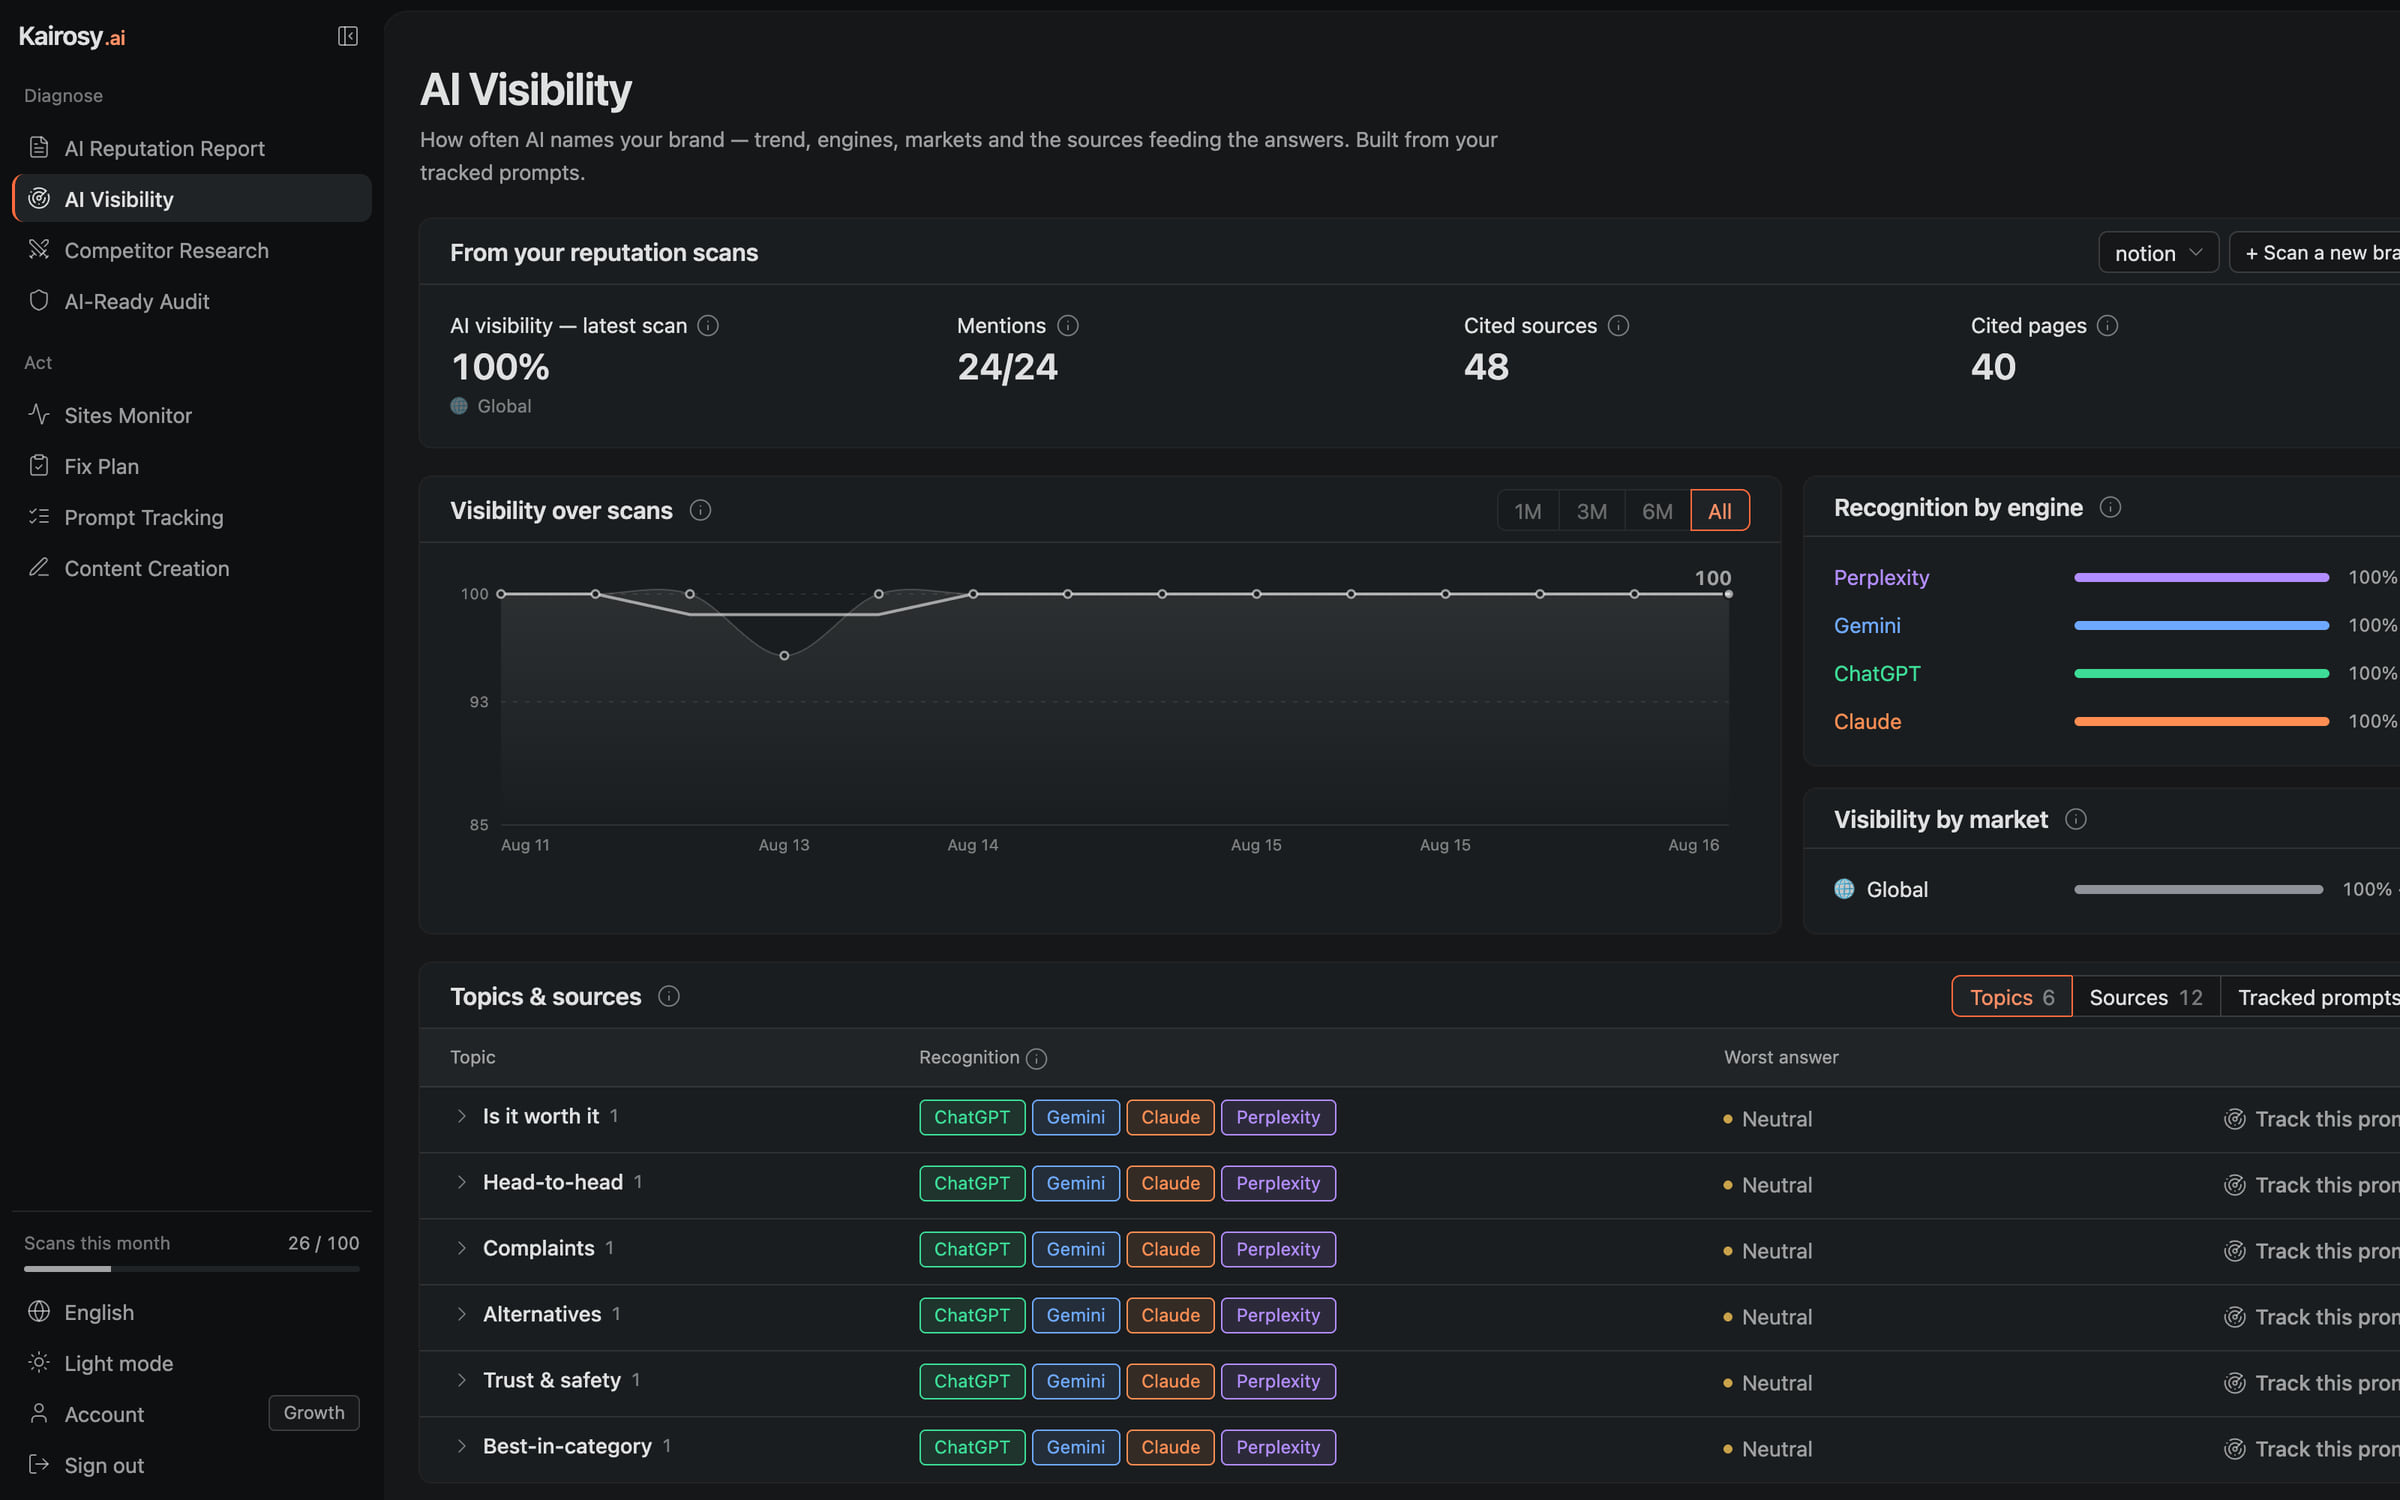Open info tooltip next to Cited sources
2400x1500 pixels.
pyautogui.click(x=1619, y=326)
